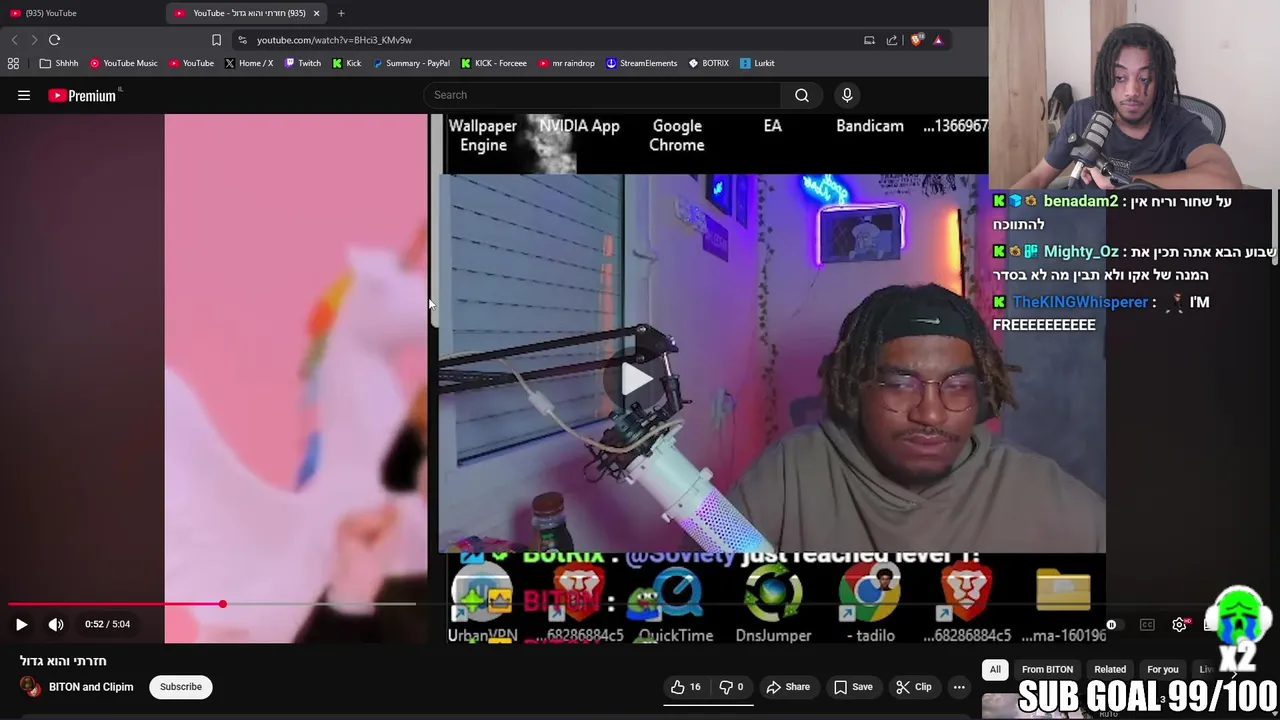Open the Summary - PayPal bookmark
This screenshot has width=1280, height=720.
[410, 63]
